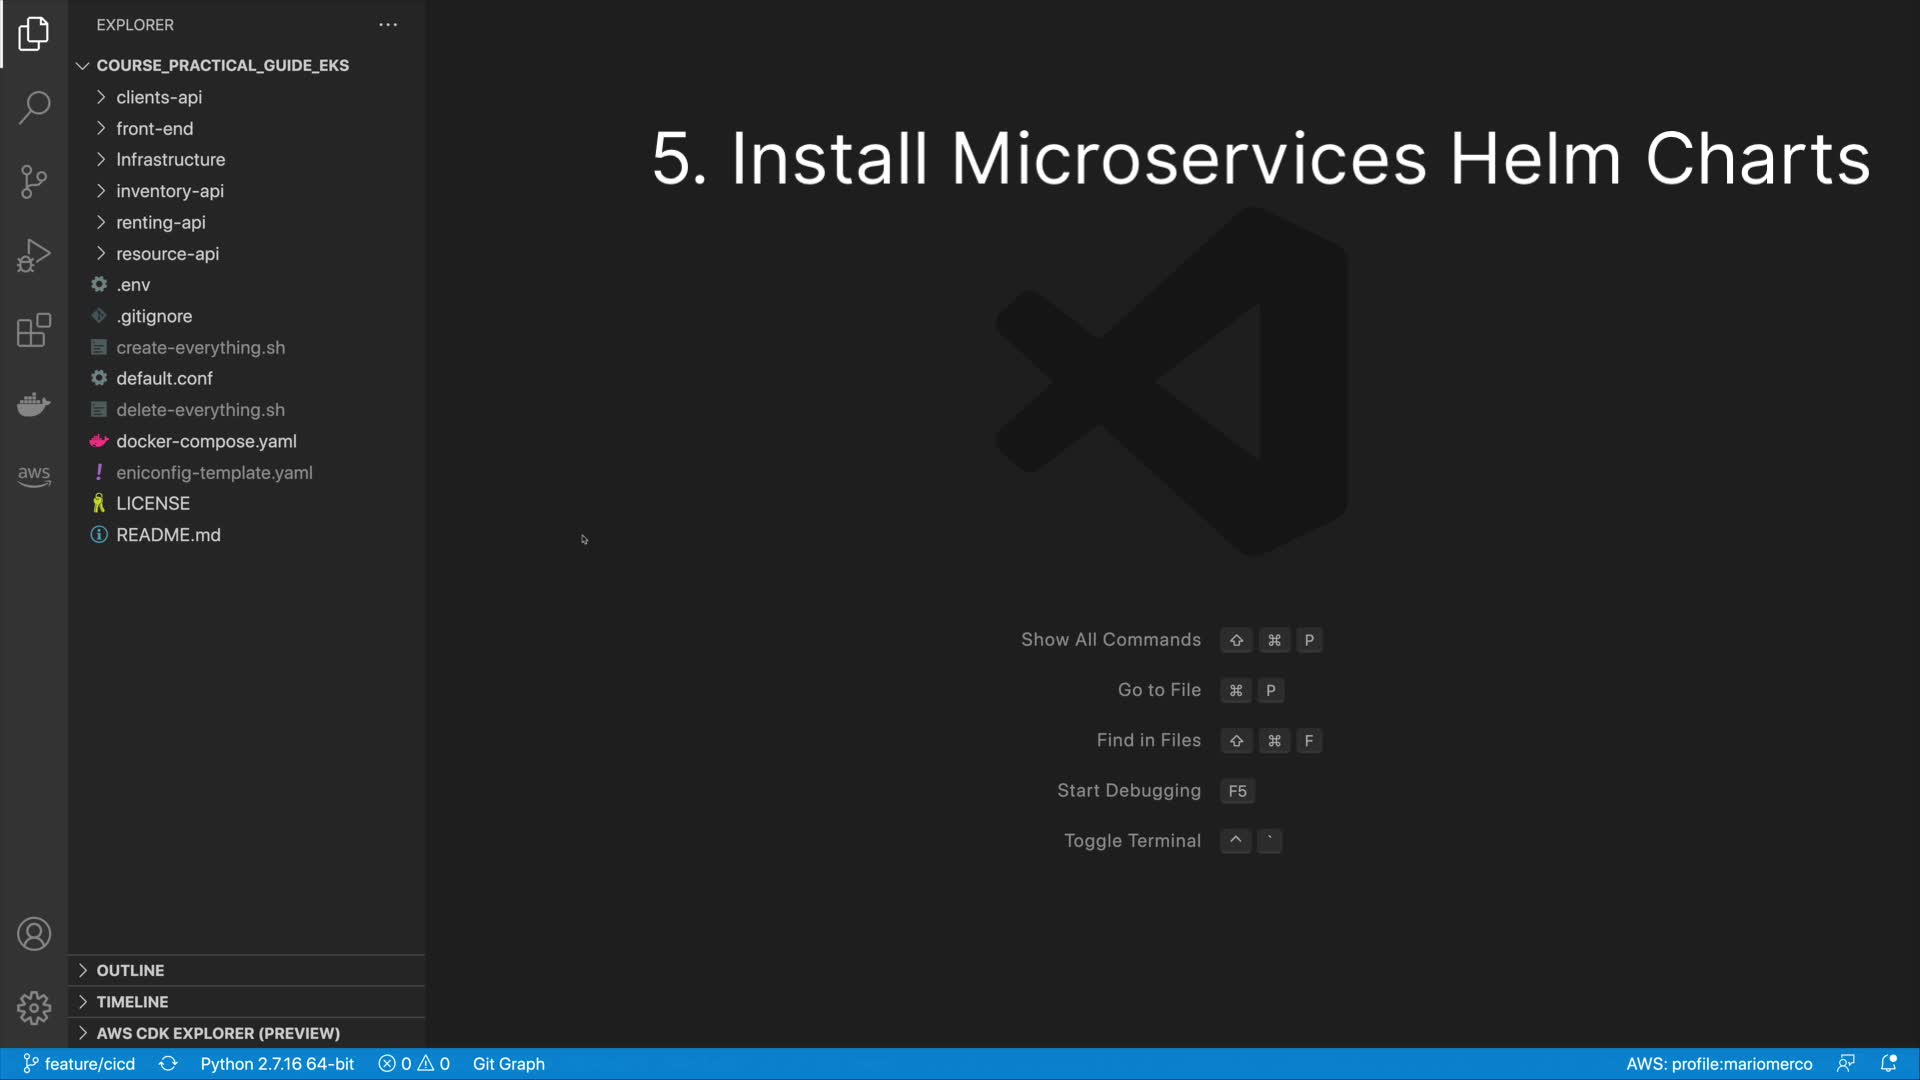Click the synchronize changes icon
The width and height of the screenshot is (1920, 1080).
tap(168, 1063)
